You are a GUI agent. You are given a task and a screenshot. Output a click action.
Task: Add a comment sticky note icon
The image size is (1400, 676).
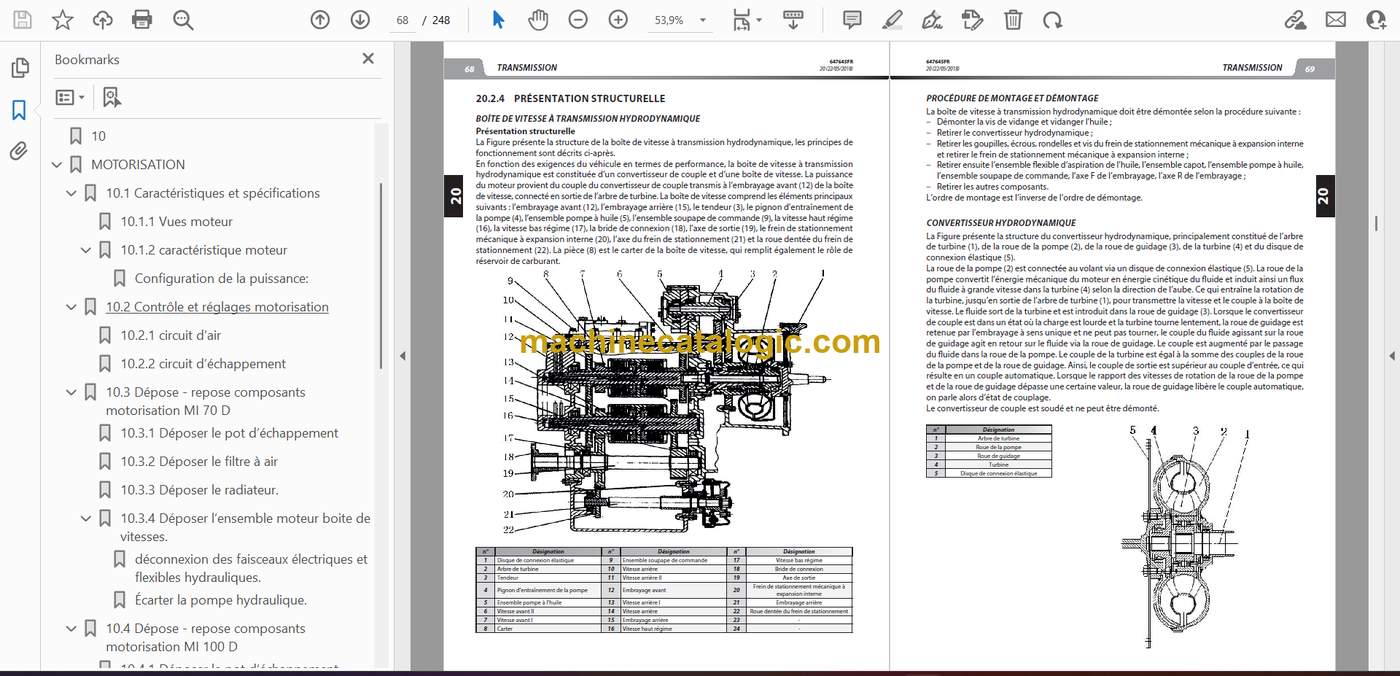(852, 19)
